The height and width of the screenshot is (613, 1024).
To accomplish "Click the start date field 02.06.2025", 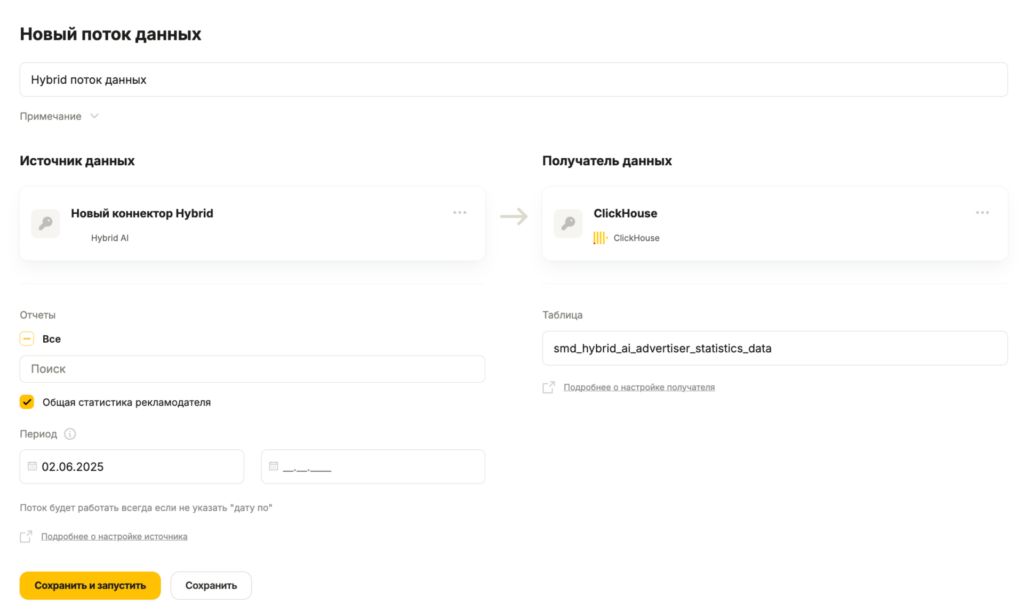I will point(132,466).
